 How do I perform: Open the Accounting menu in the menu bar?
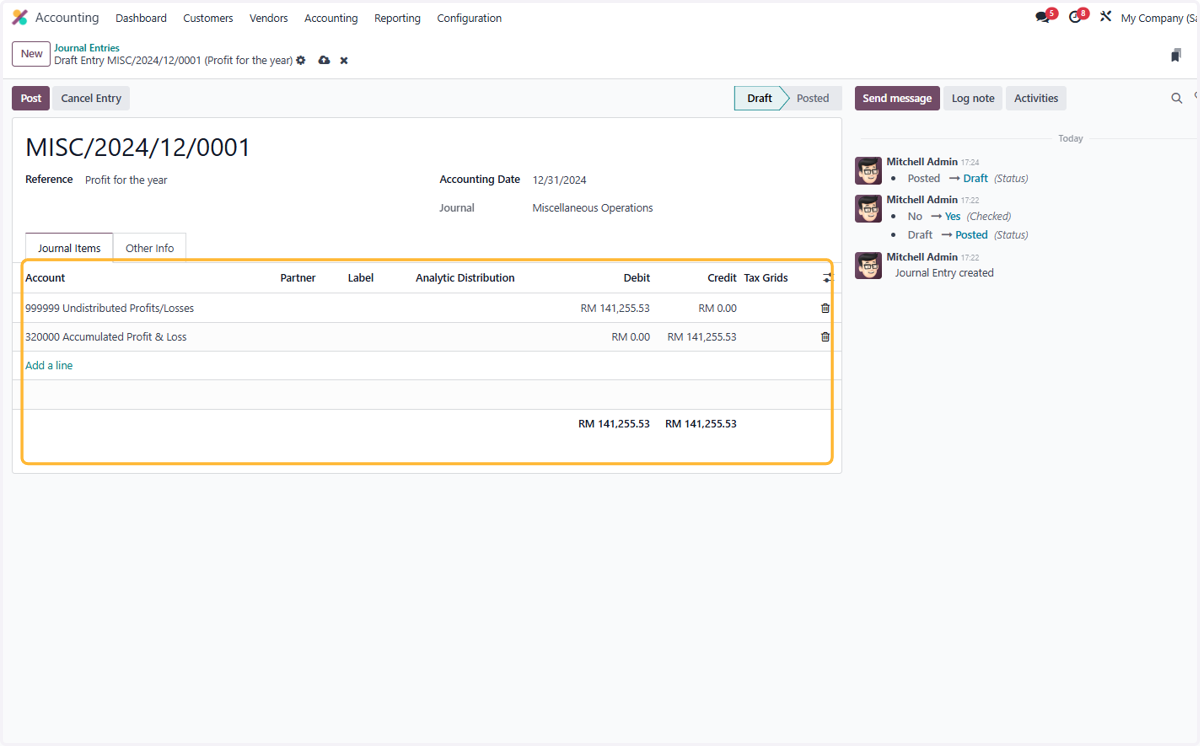click(x=331, y=18)
